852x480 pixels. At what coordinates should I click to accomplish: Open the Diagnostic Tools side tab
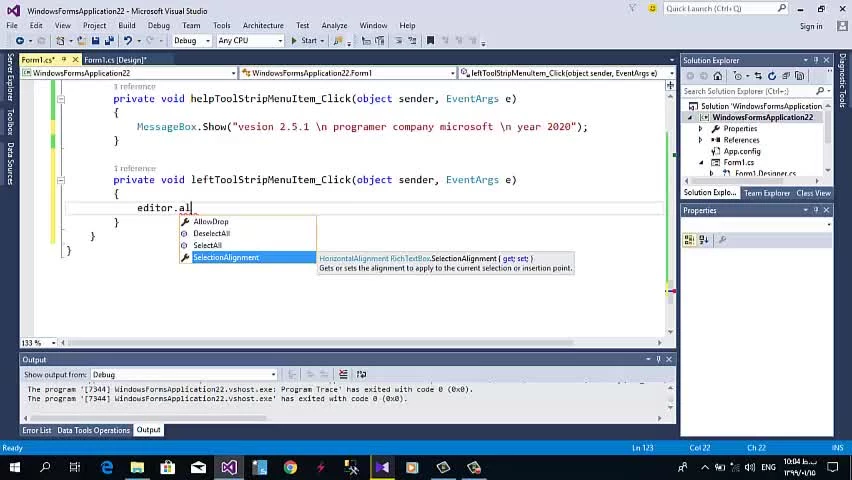point(842,80)
